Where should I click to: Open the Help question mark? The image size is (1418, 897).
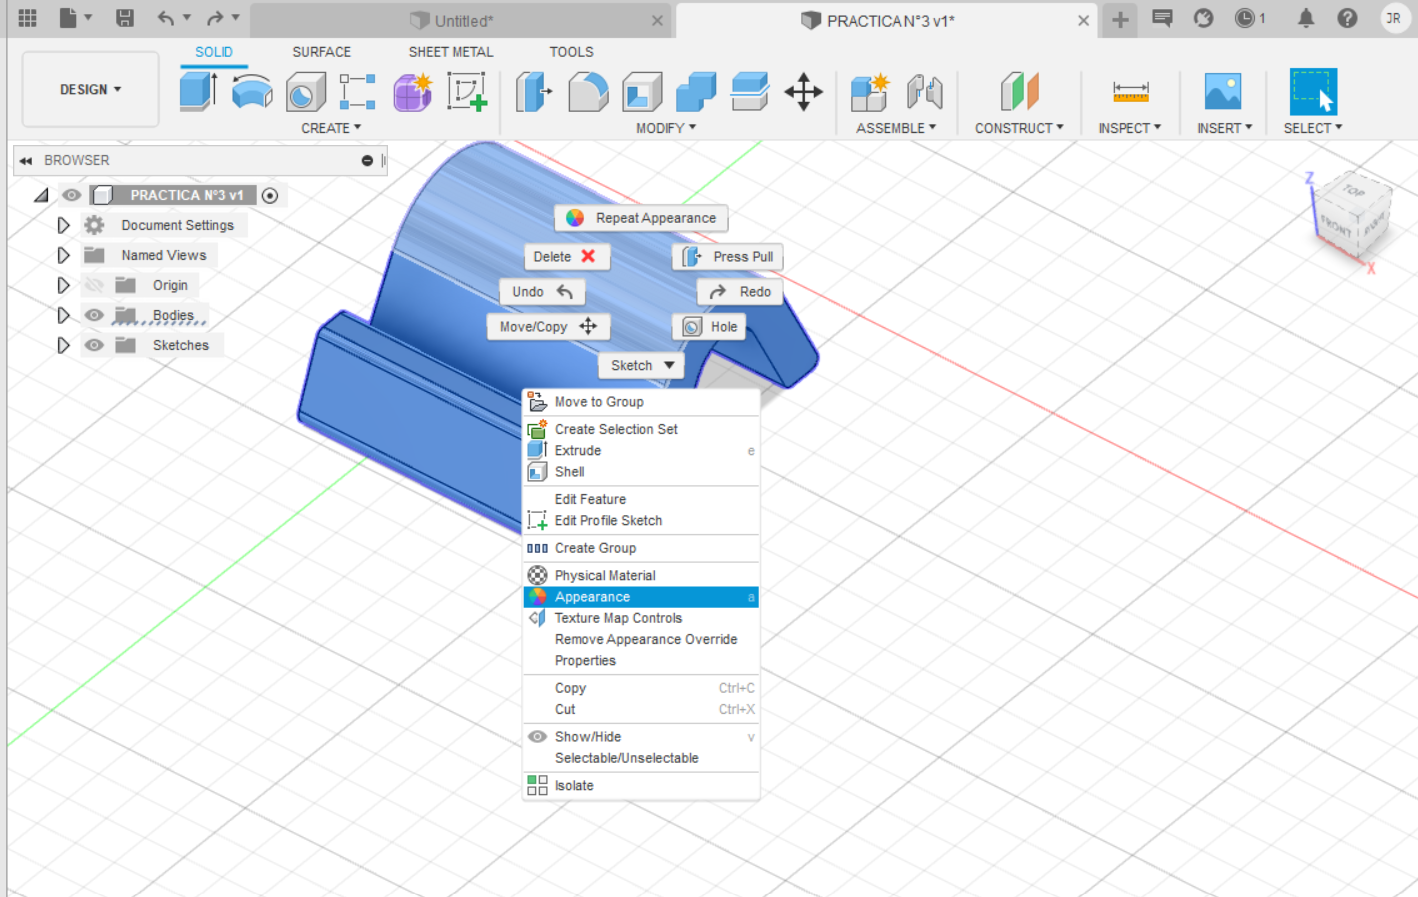[1348, 18]
